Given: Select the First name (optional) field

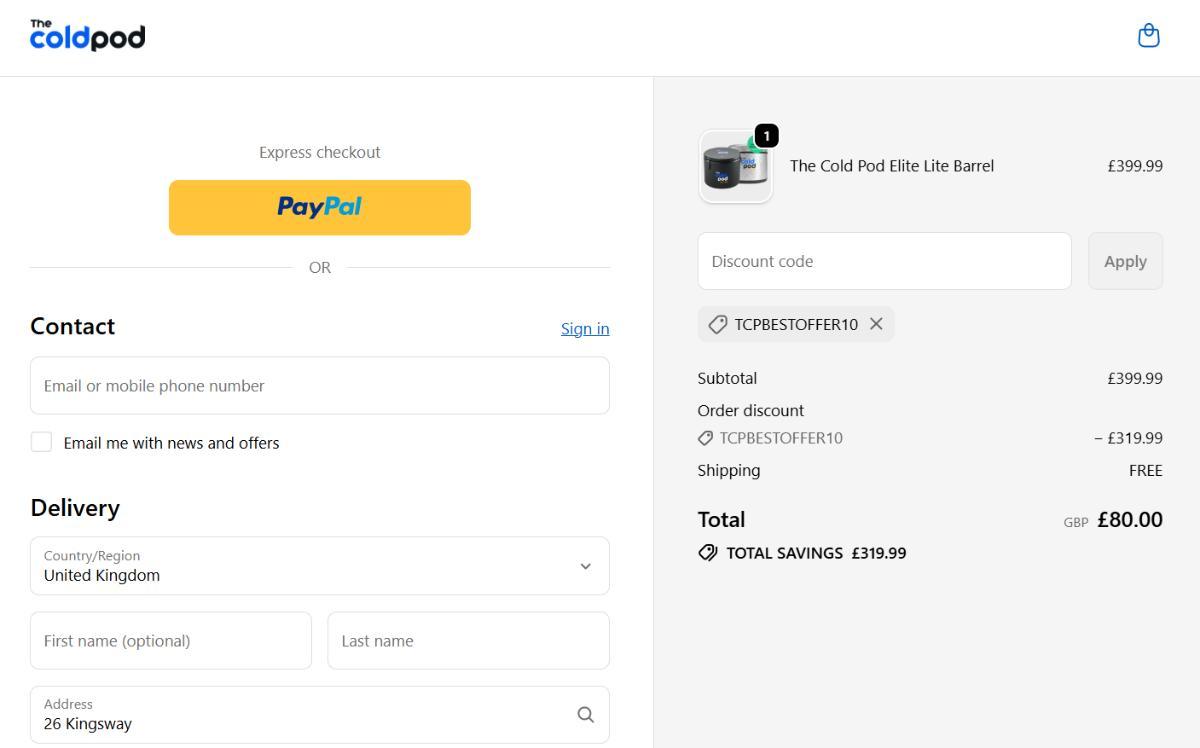Looking at the screenshot, I should 171,641.
